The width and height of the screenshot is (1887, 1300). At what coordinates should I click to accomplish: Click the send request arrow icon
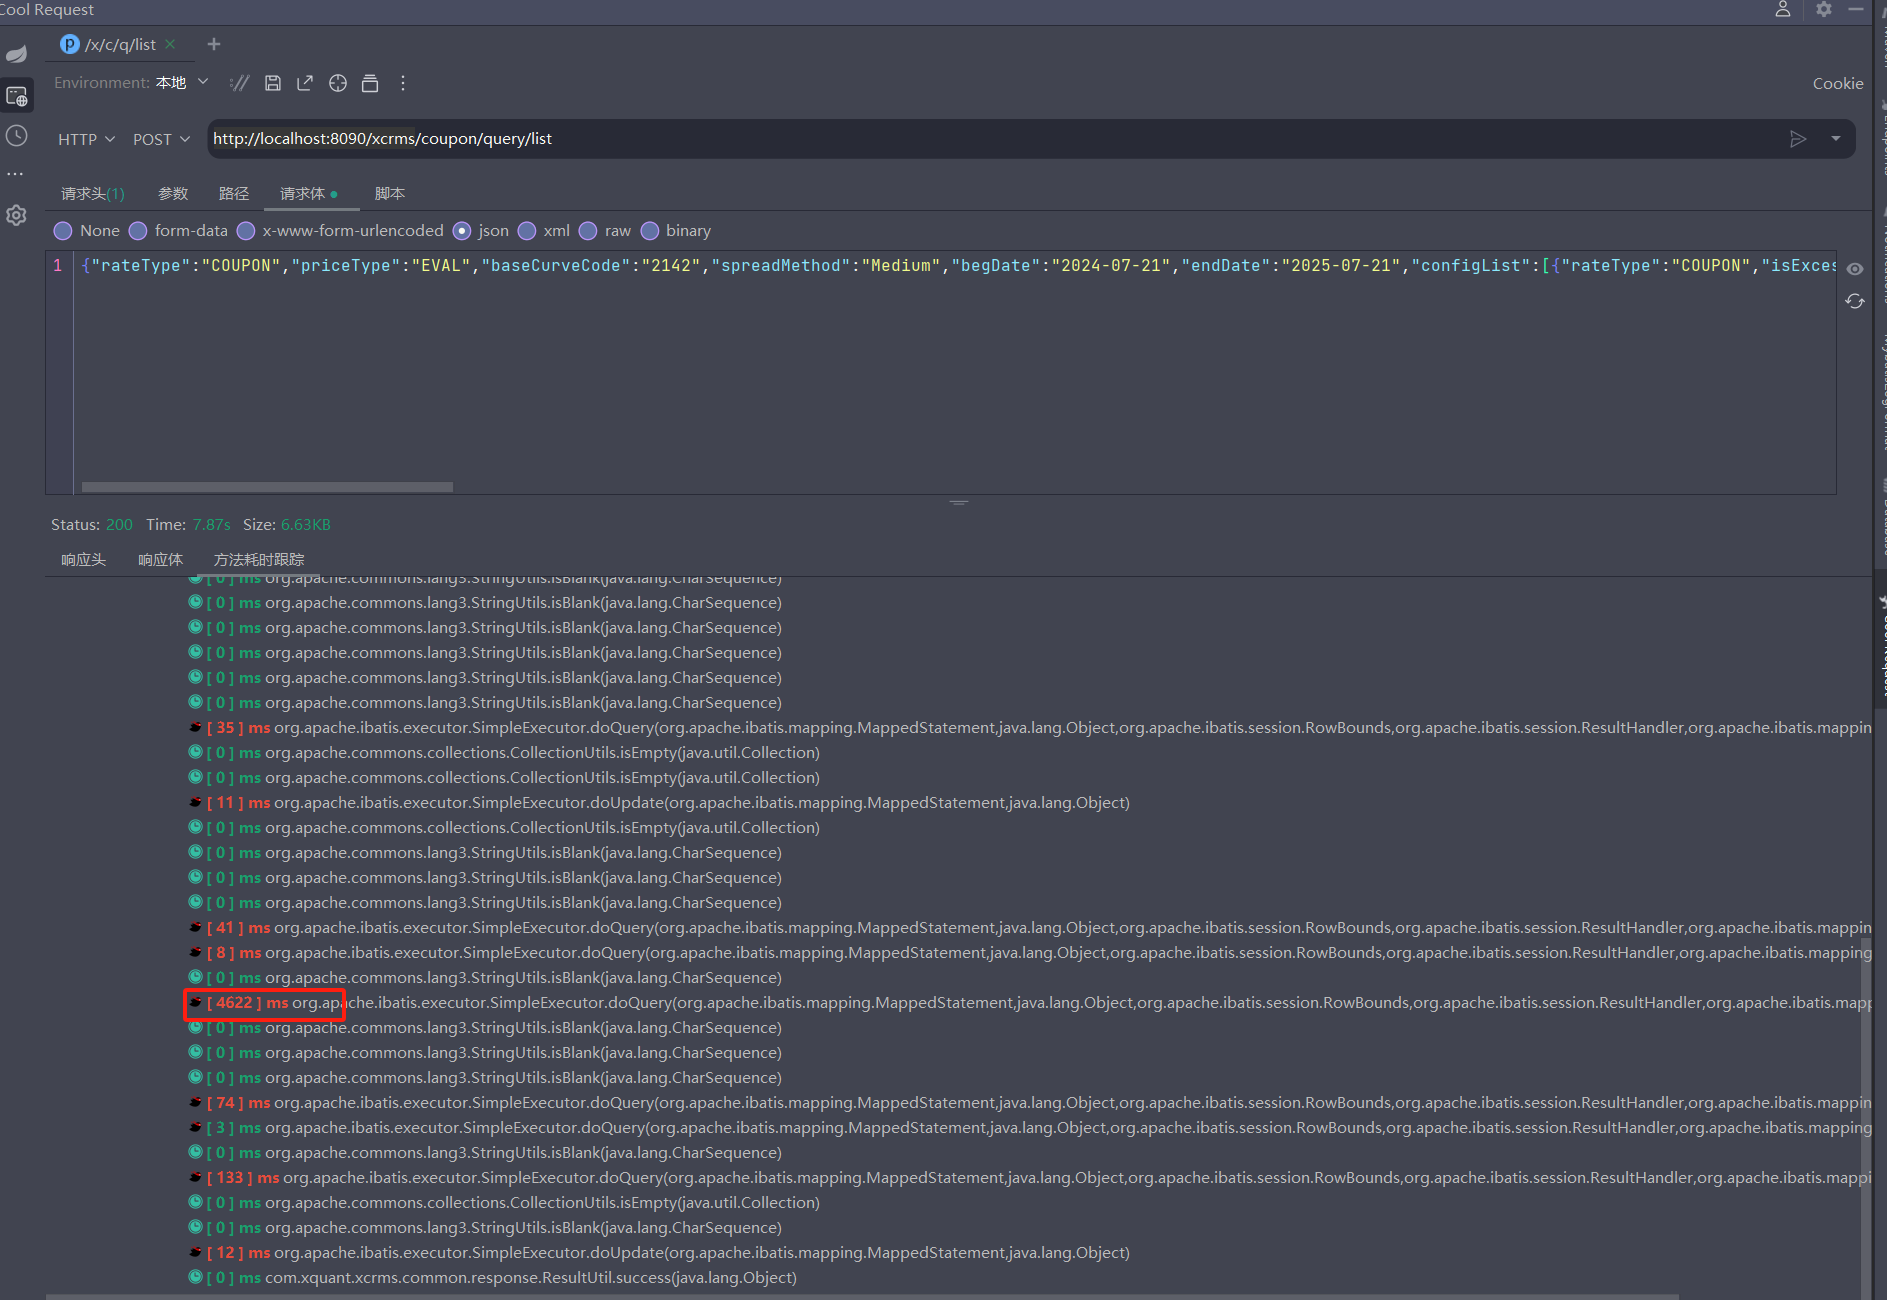[1797, 139]
